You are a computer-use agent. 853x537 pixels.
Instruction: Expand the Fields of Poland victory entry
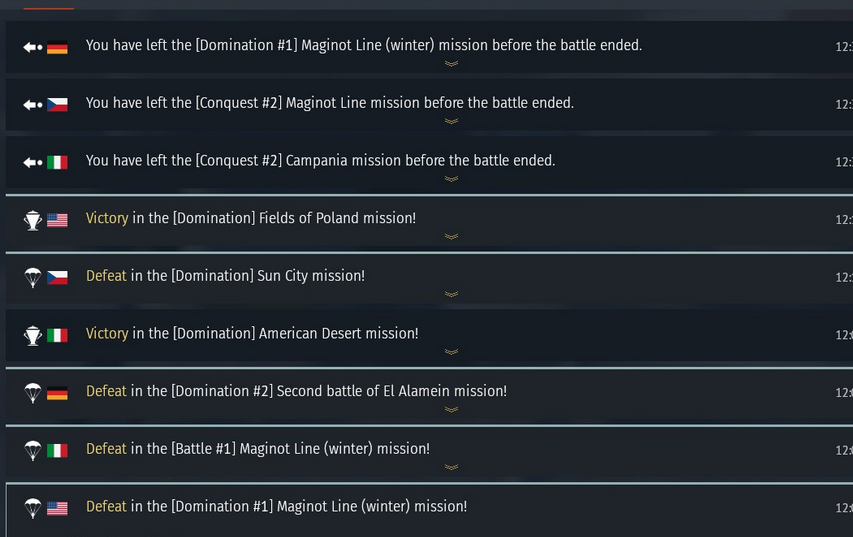pos(451,237)
